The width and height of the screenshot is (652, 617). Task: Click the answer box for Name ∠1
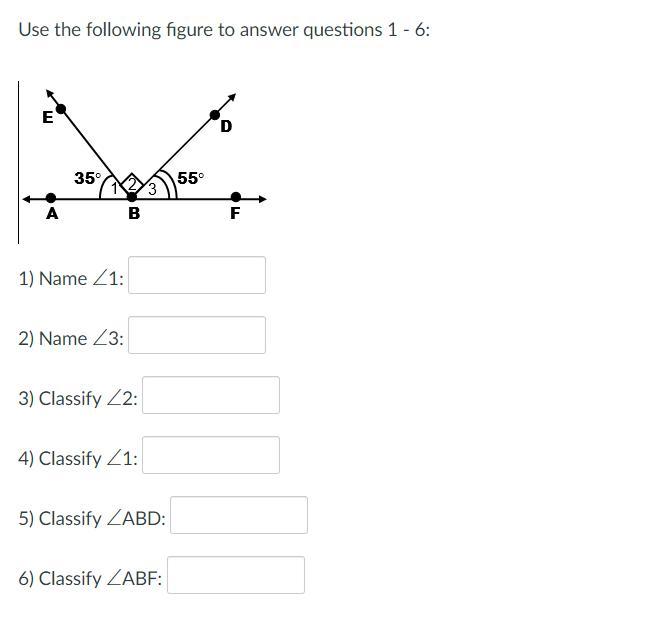point(197,275)
